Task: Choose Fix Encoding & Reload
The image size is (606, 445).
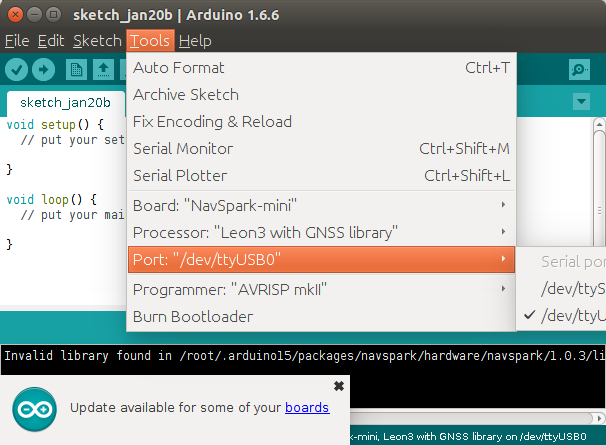Action: [321, 122]
